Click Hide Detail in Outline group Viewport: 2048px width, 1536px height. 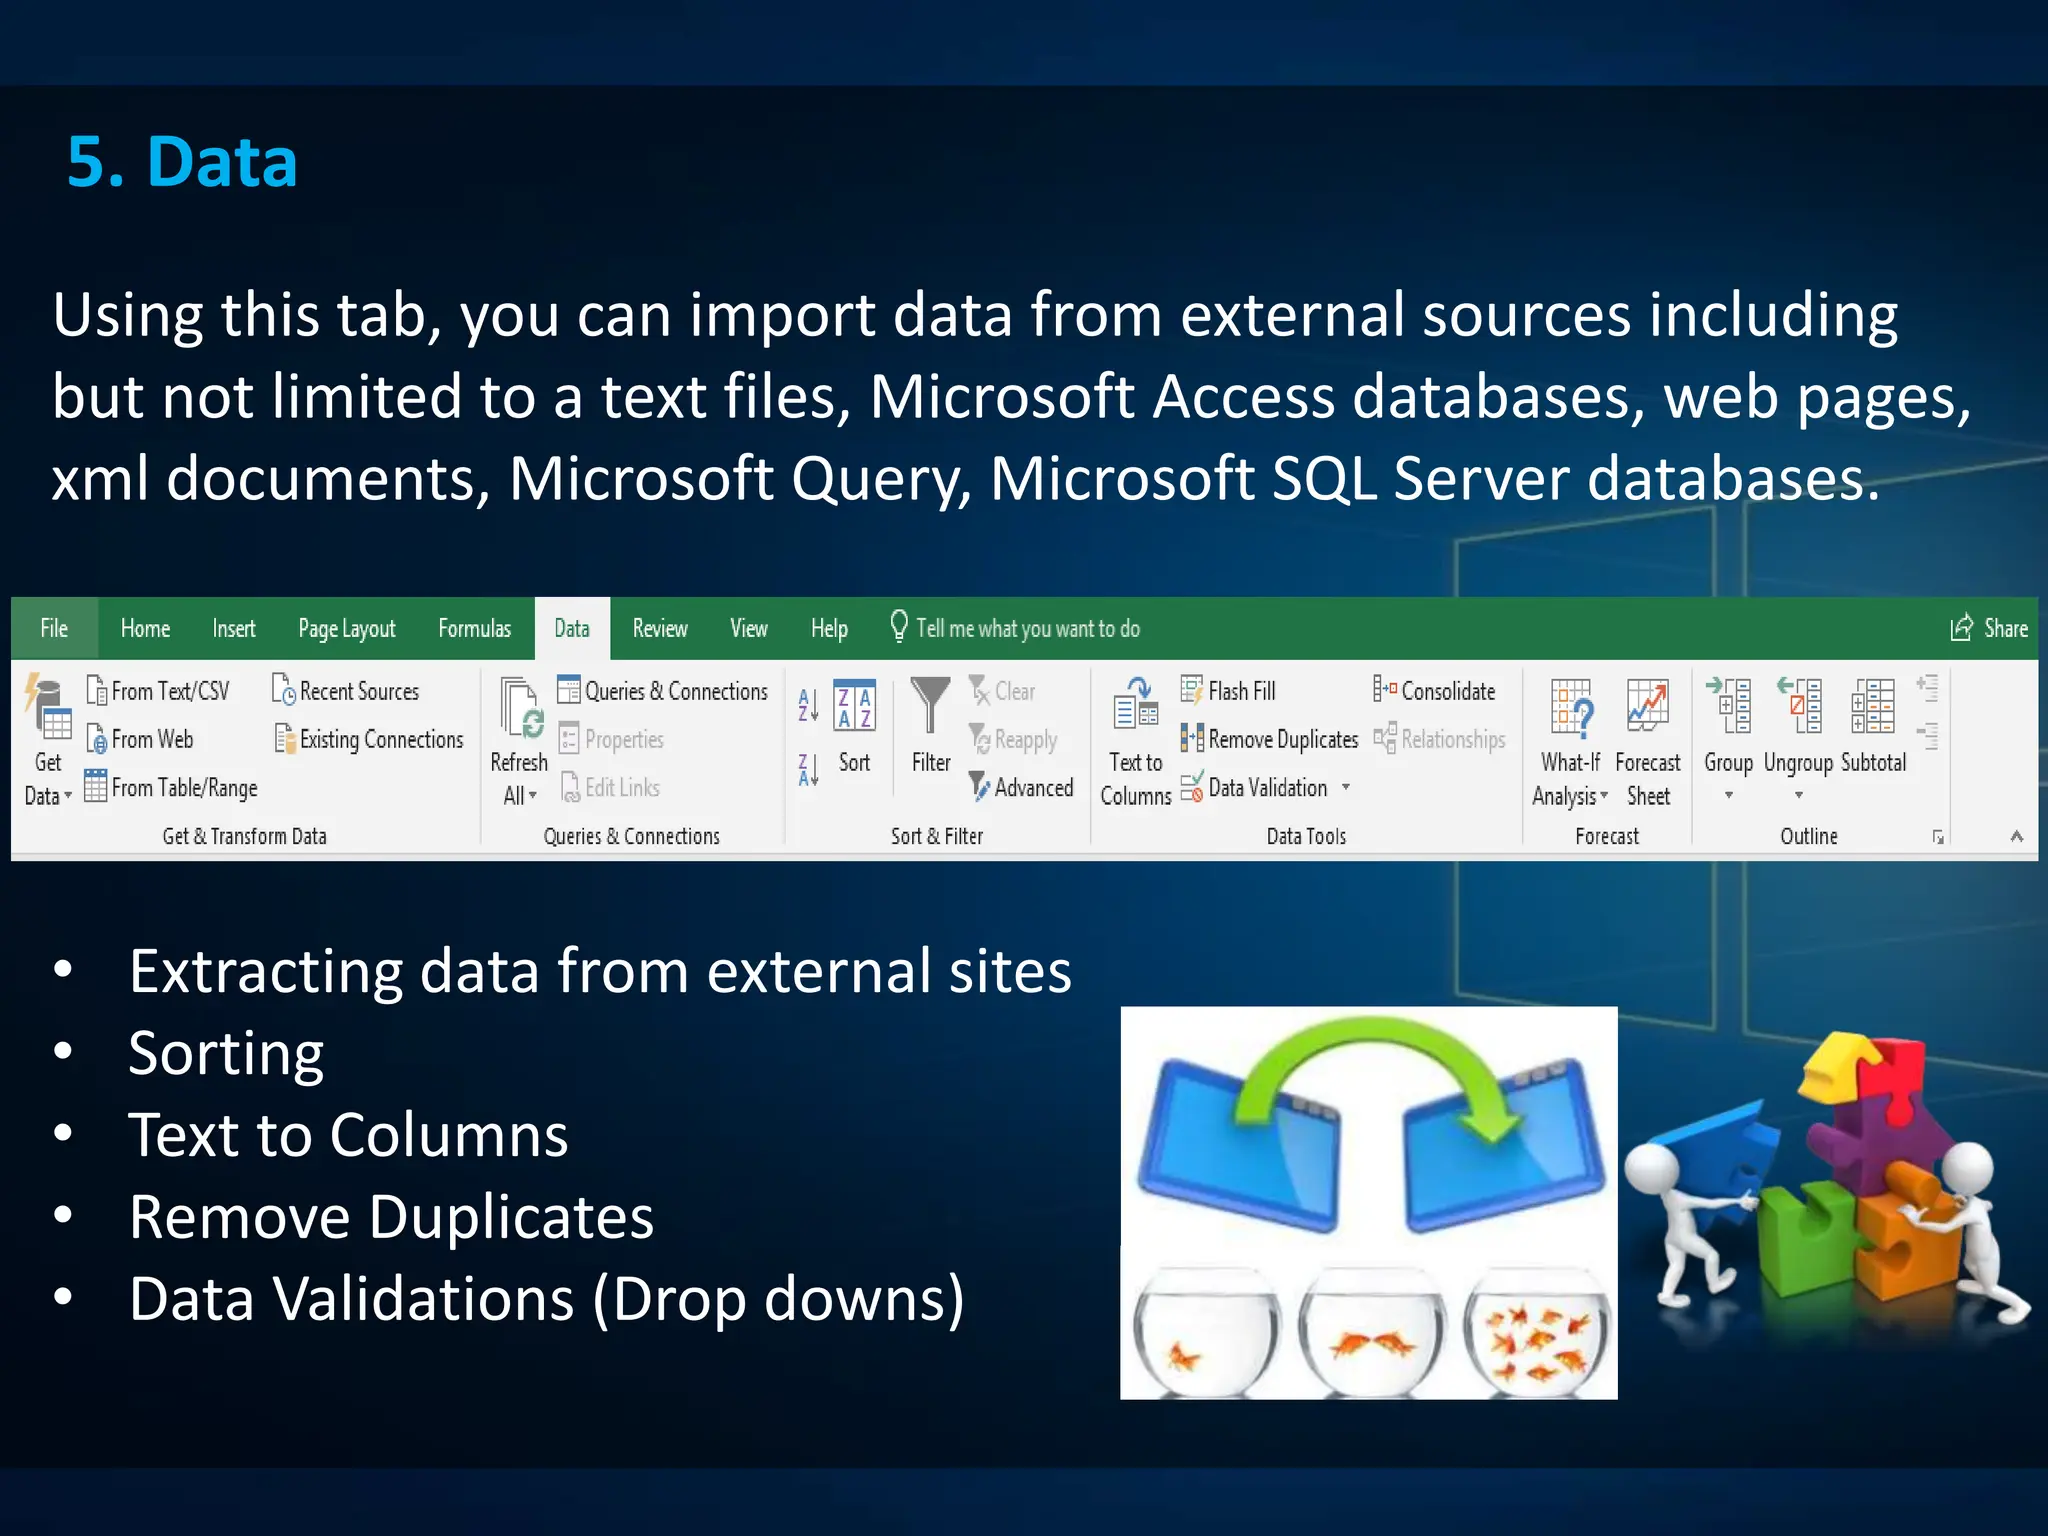point(1927,736)
